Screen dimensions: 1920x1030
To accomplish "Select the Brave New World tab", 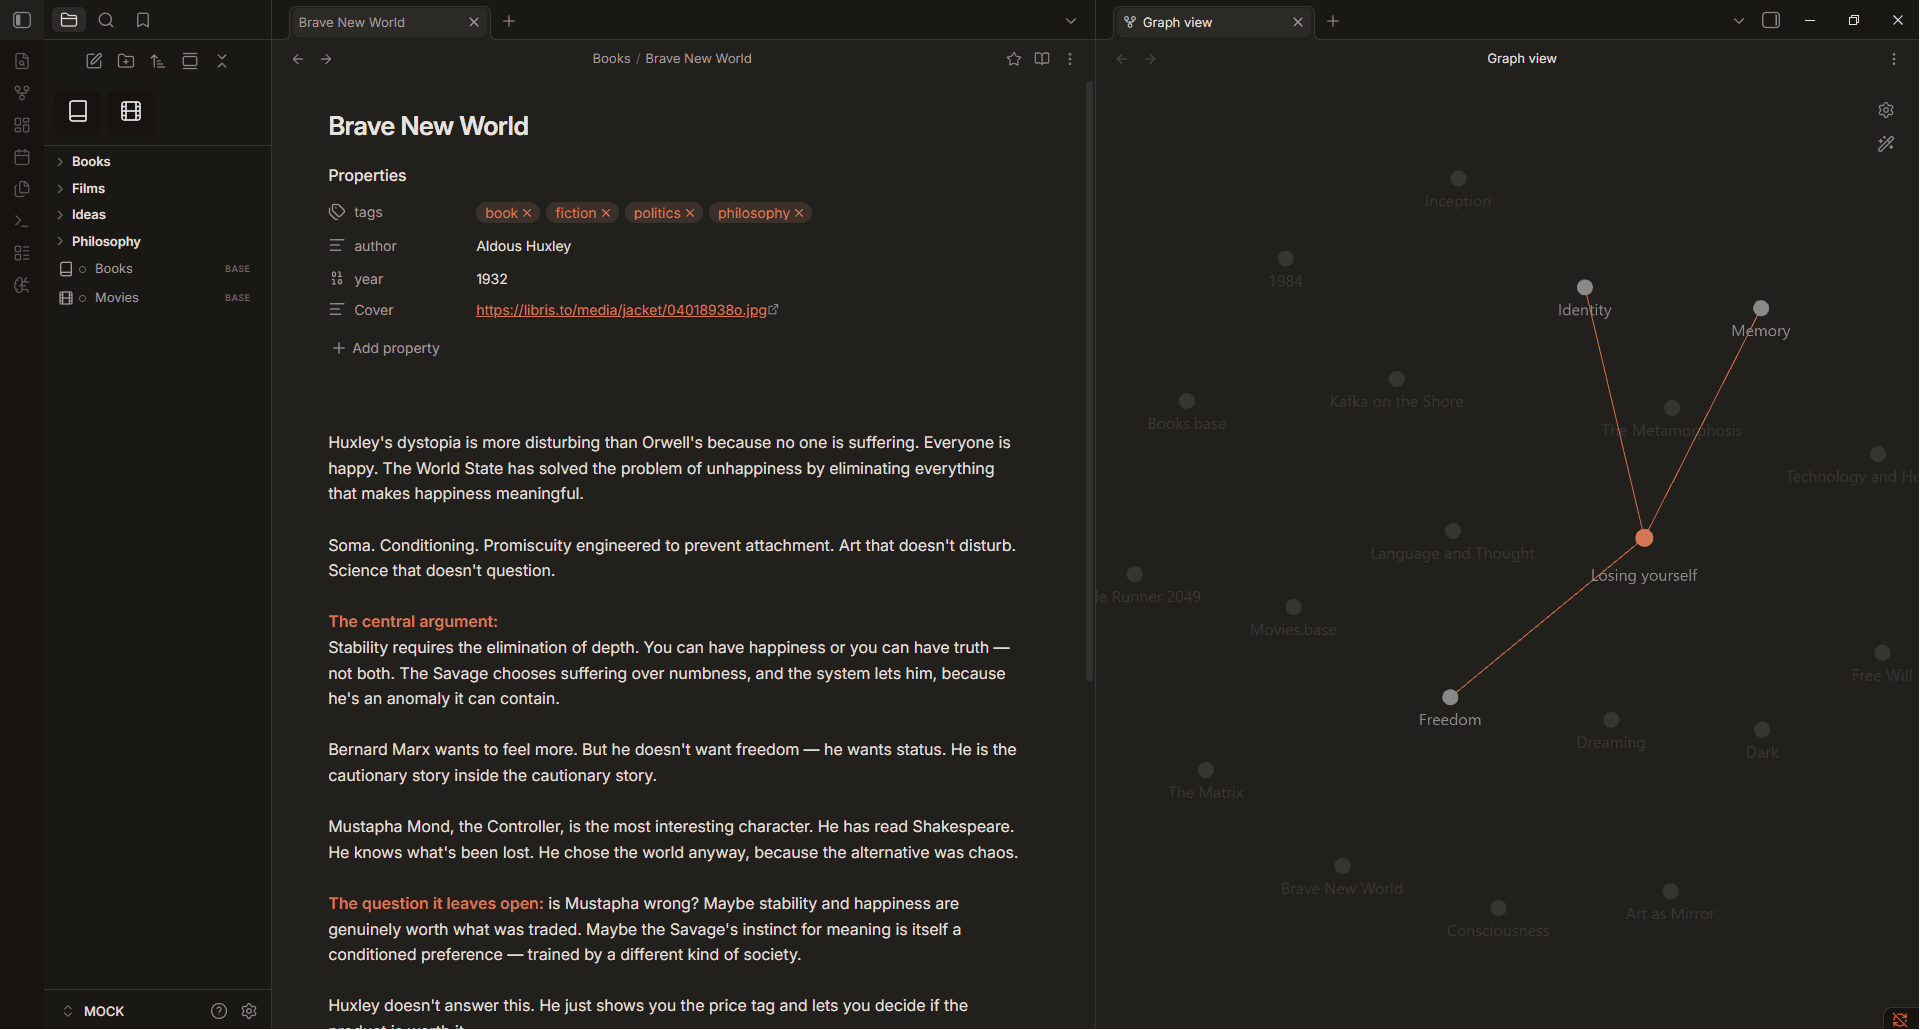I will [x=389, y=22].
